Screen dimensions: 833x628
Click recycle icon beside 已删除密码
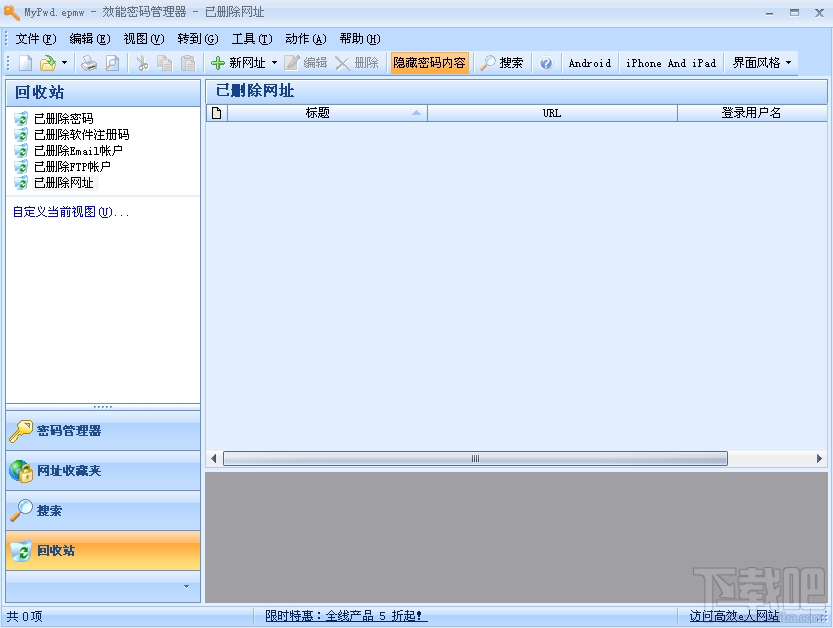(21, 118)
